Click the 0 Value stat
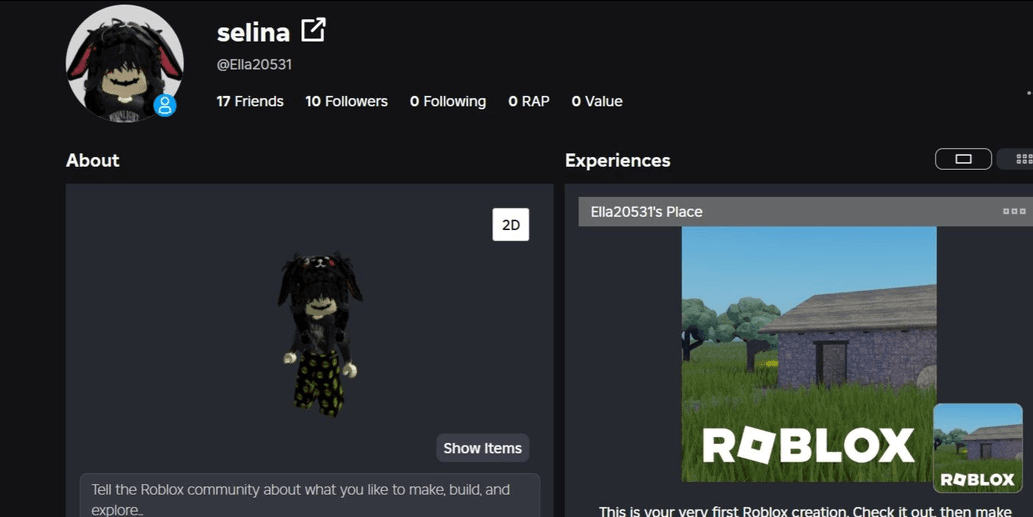Image resolution: width=1033 pixels, height=517 pixels. 597,101
